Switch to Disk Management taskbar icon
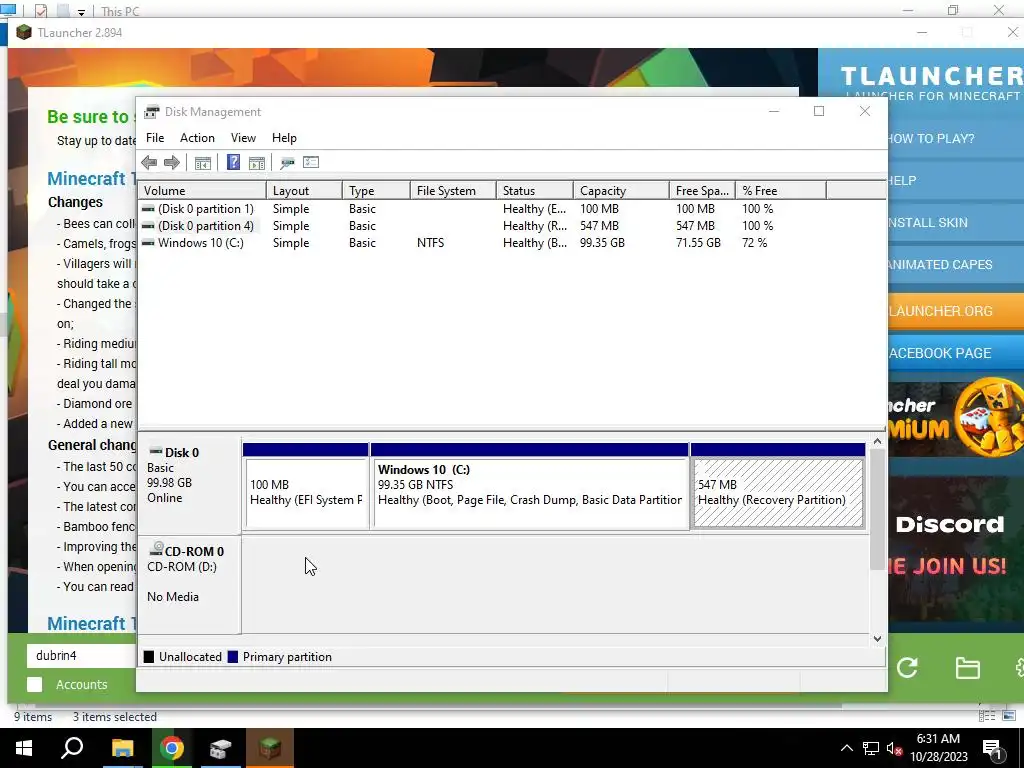The height and width of the screenshot is (768, 1024). 221,748
